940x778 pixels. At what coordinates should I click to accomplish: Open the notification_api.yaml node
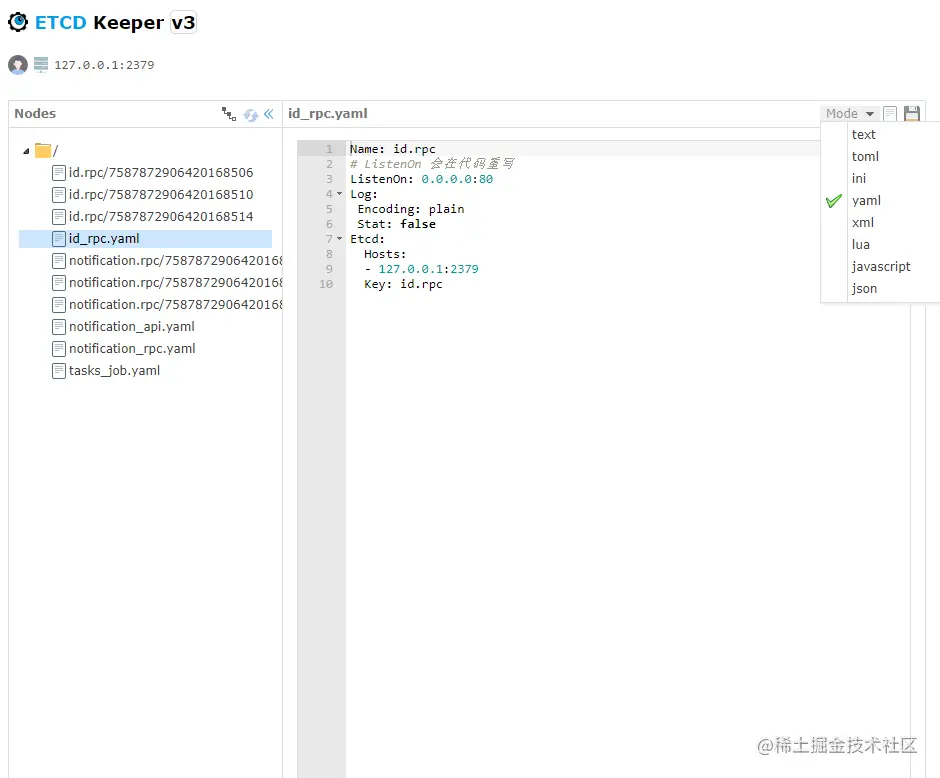coord(131,327)
